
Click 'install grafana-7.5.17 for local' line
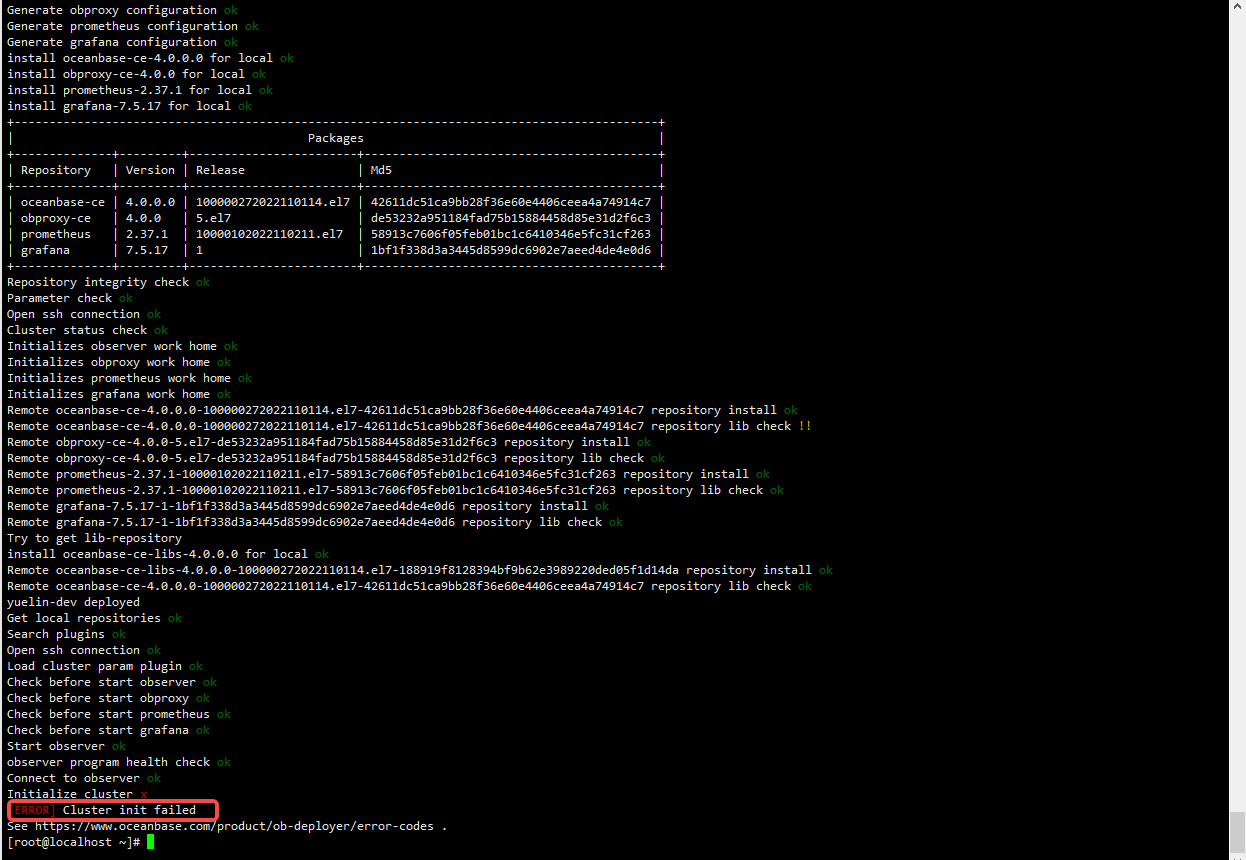[129, 106]
